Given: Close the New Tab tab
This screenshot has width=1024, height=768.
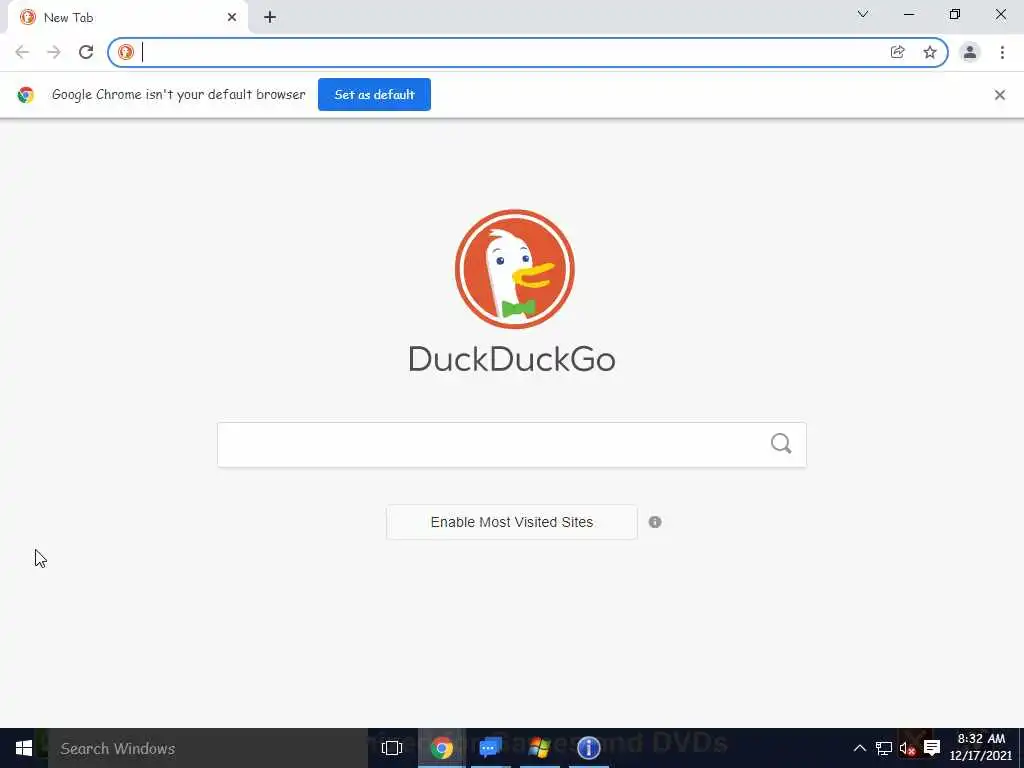Looking at the screenshot, I should click(x=232, y=18).
